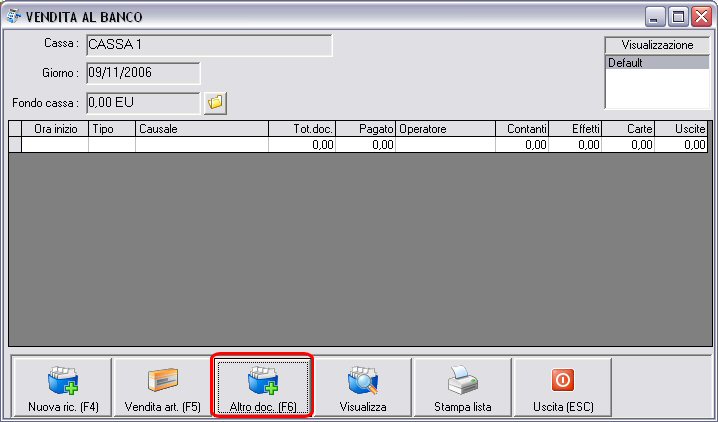The image size is (718, 422).
Task: Sort by Tipo column header
Action: click(112, 129)
